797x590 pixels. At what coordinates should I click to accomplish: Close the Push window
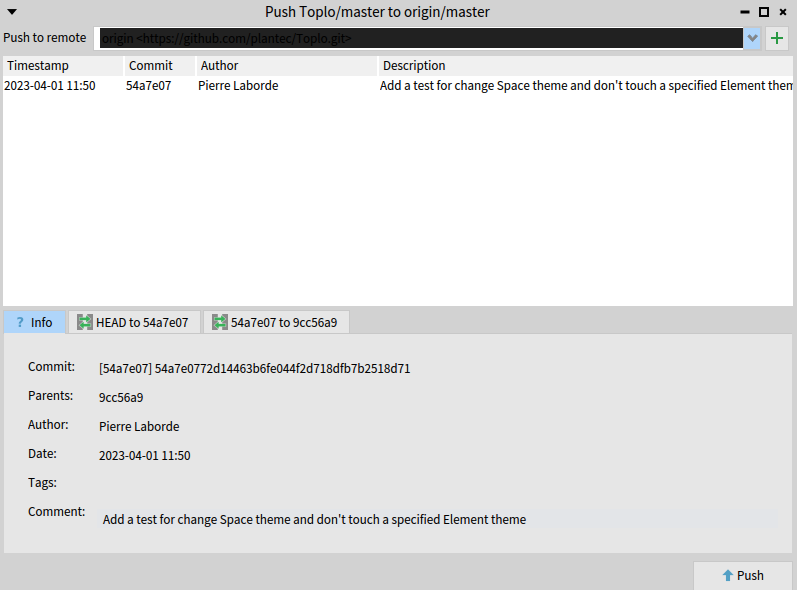click(x=783, y=12)
